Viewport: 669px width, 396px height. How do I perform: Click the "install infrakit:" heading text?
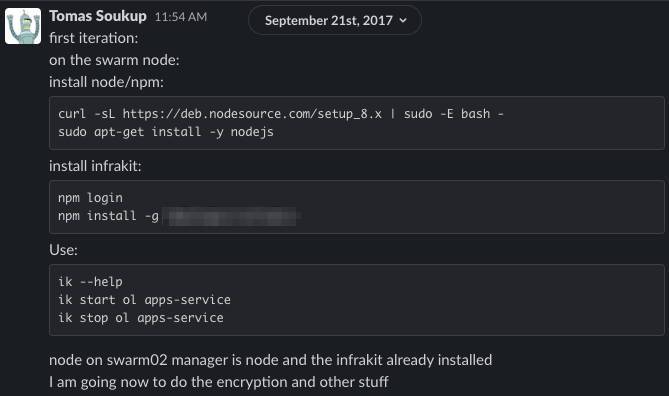(95, 166)
